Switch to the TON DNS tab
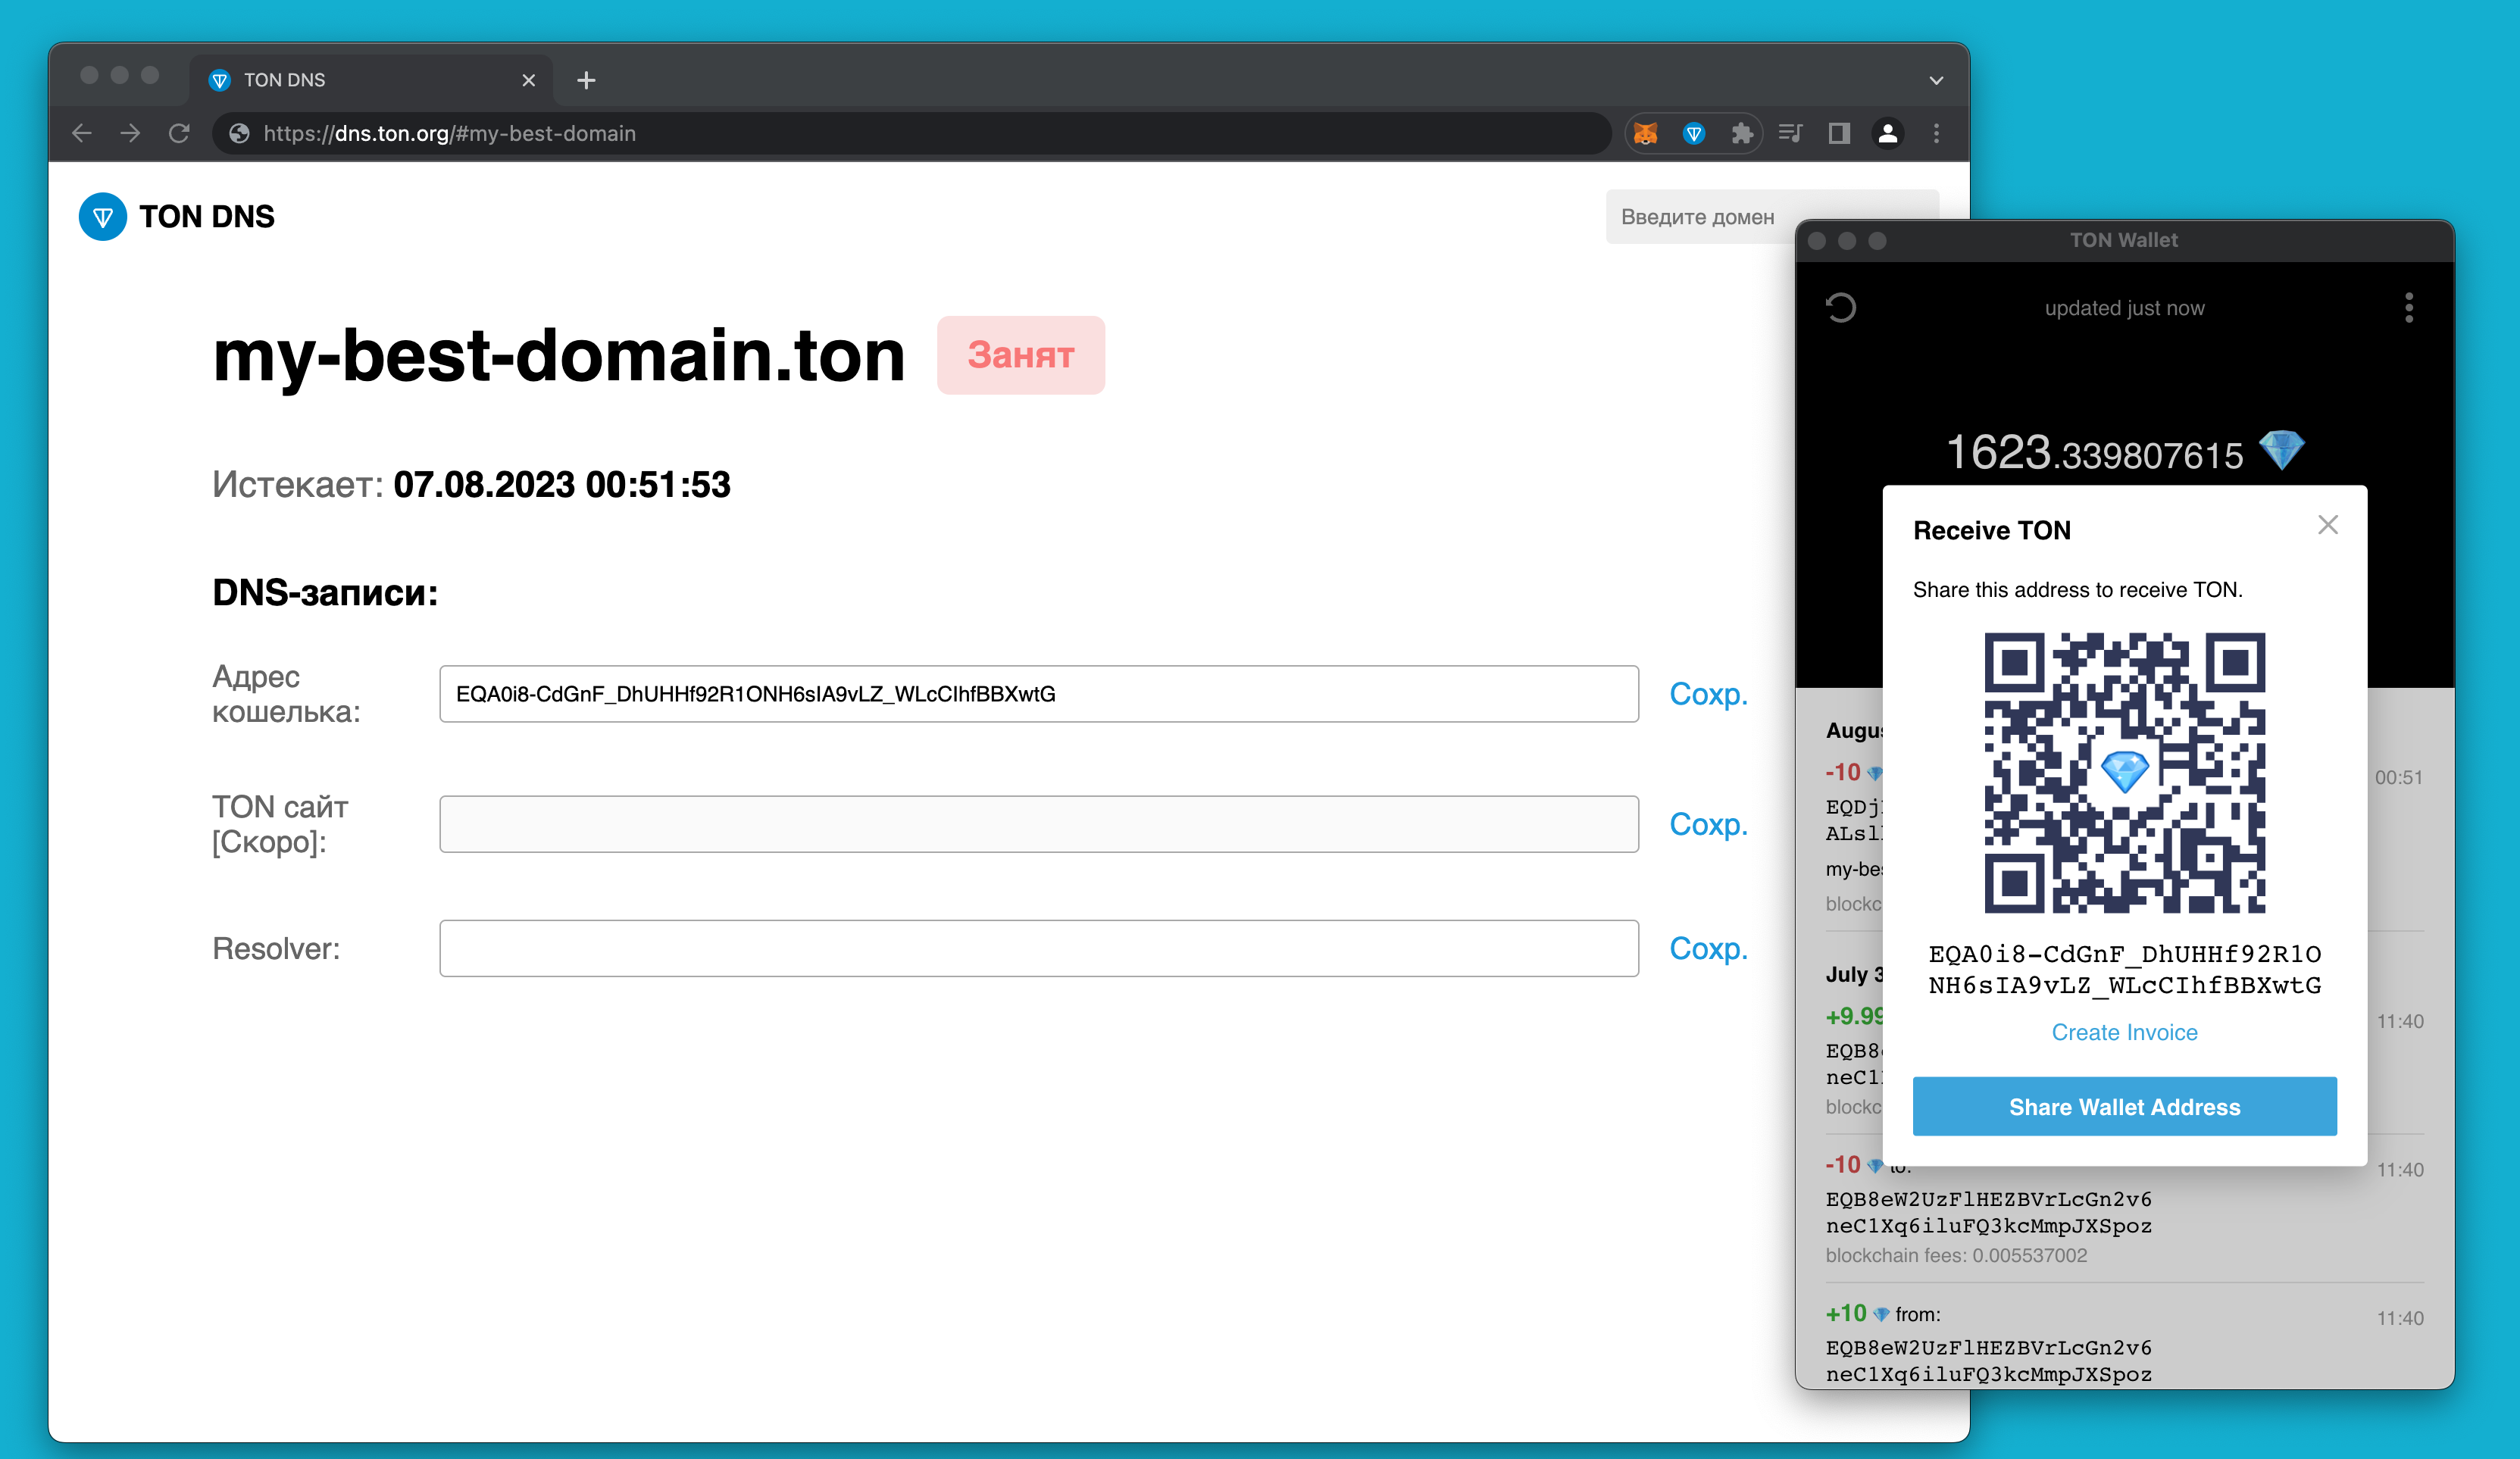 tap(360, 80)
